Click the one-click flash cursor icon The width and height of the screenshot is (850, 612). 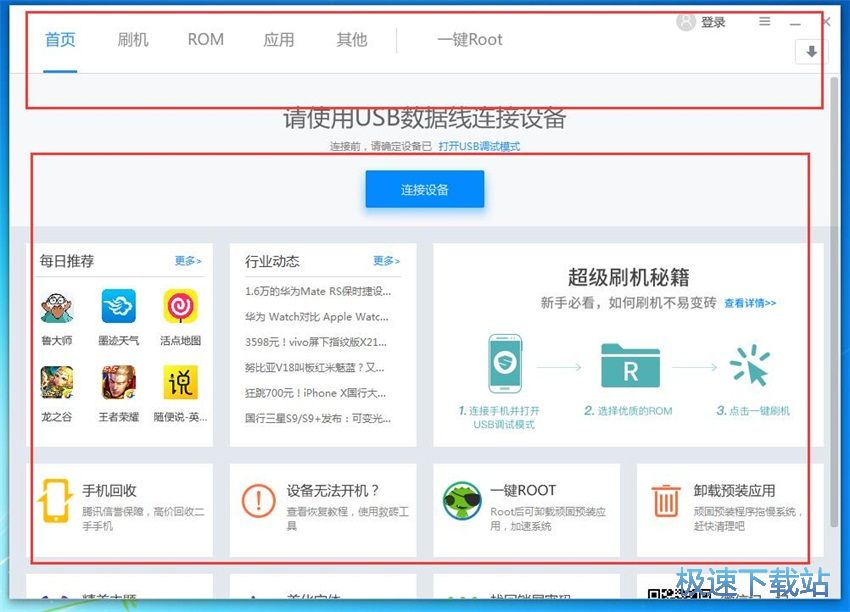750,366
